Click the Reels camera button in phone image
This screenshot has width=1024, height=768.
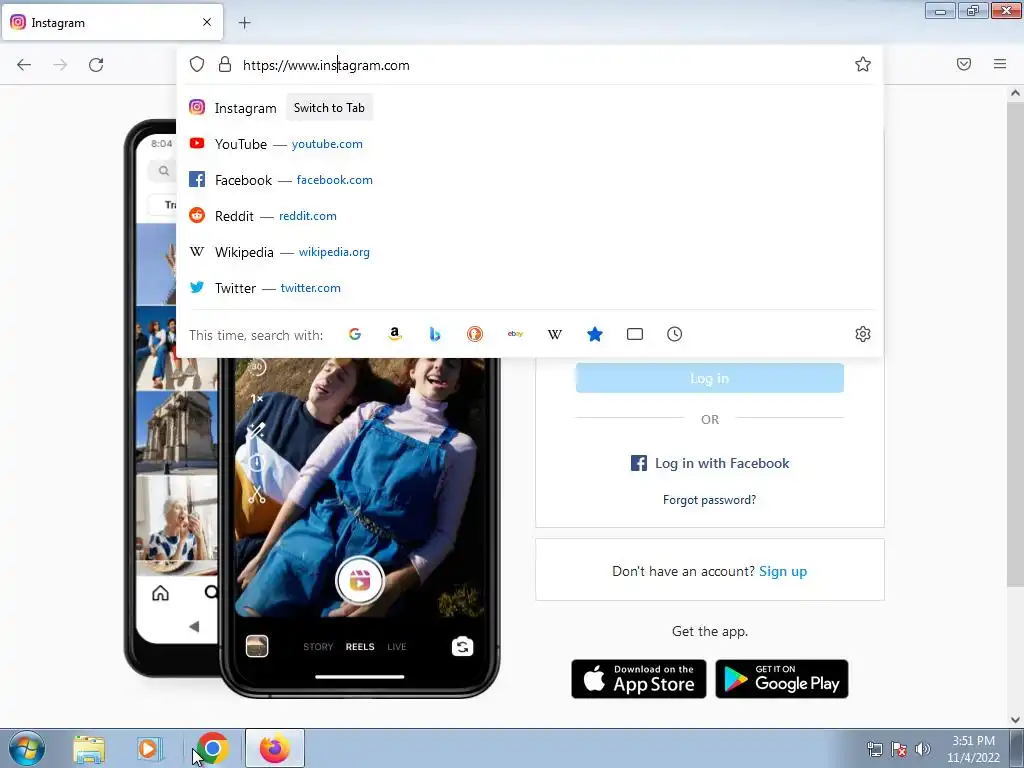point(359,581)
